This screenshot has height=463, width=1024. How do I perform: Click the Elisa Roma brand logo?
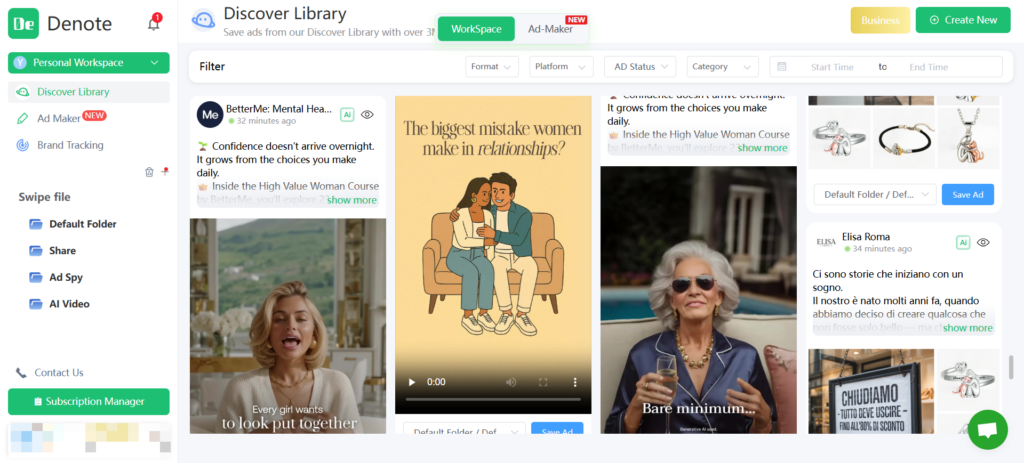click(x=826, y=242)
